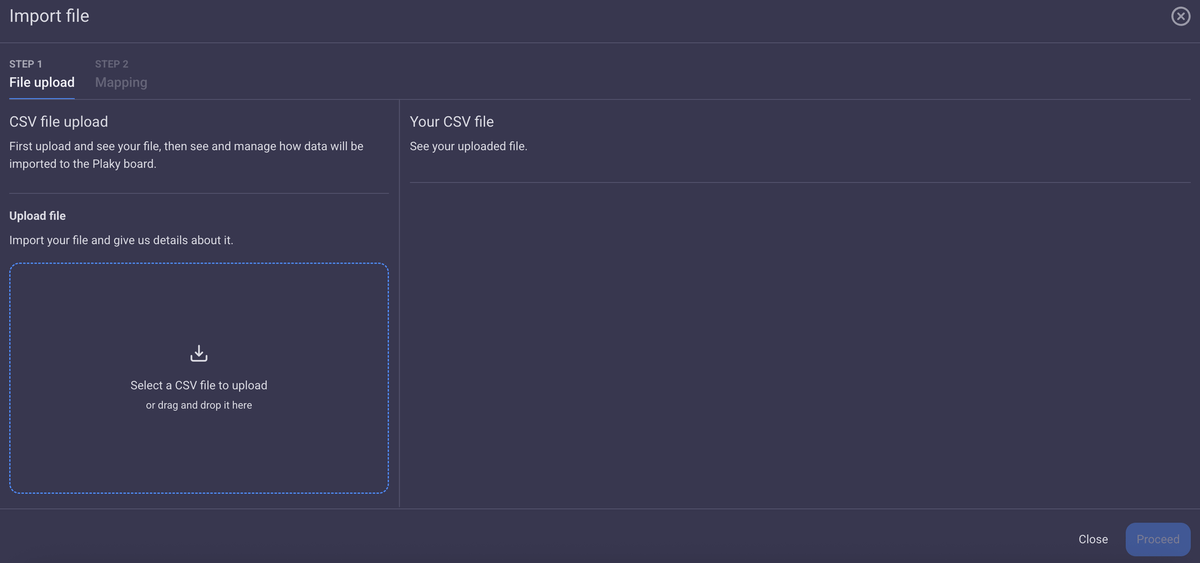Viewport: 1200px width, 563px height.
Task: Click the 'See your uploaded file.' text
Action: (468, 146)
